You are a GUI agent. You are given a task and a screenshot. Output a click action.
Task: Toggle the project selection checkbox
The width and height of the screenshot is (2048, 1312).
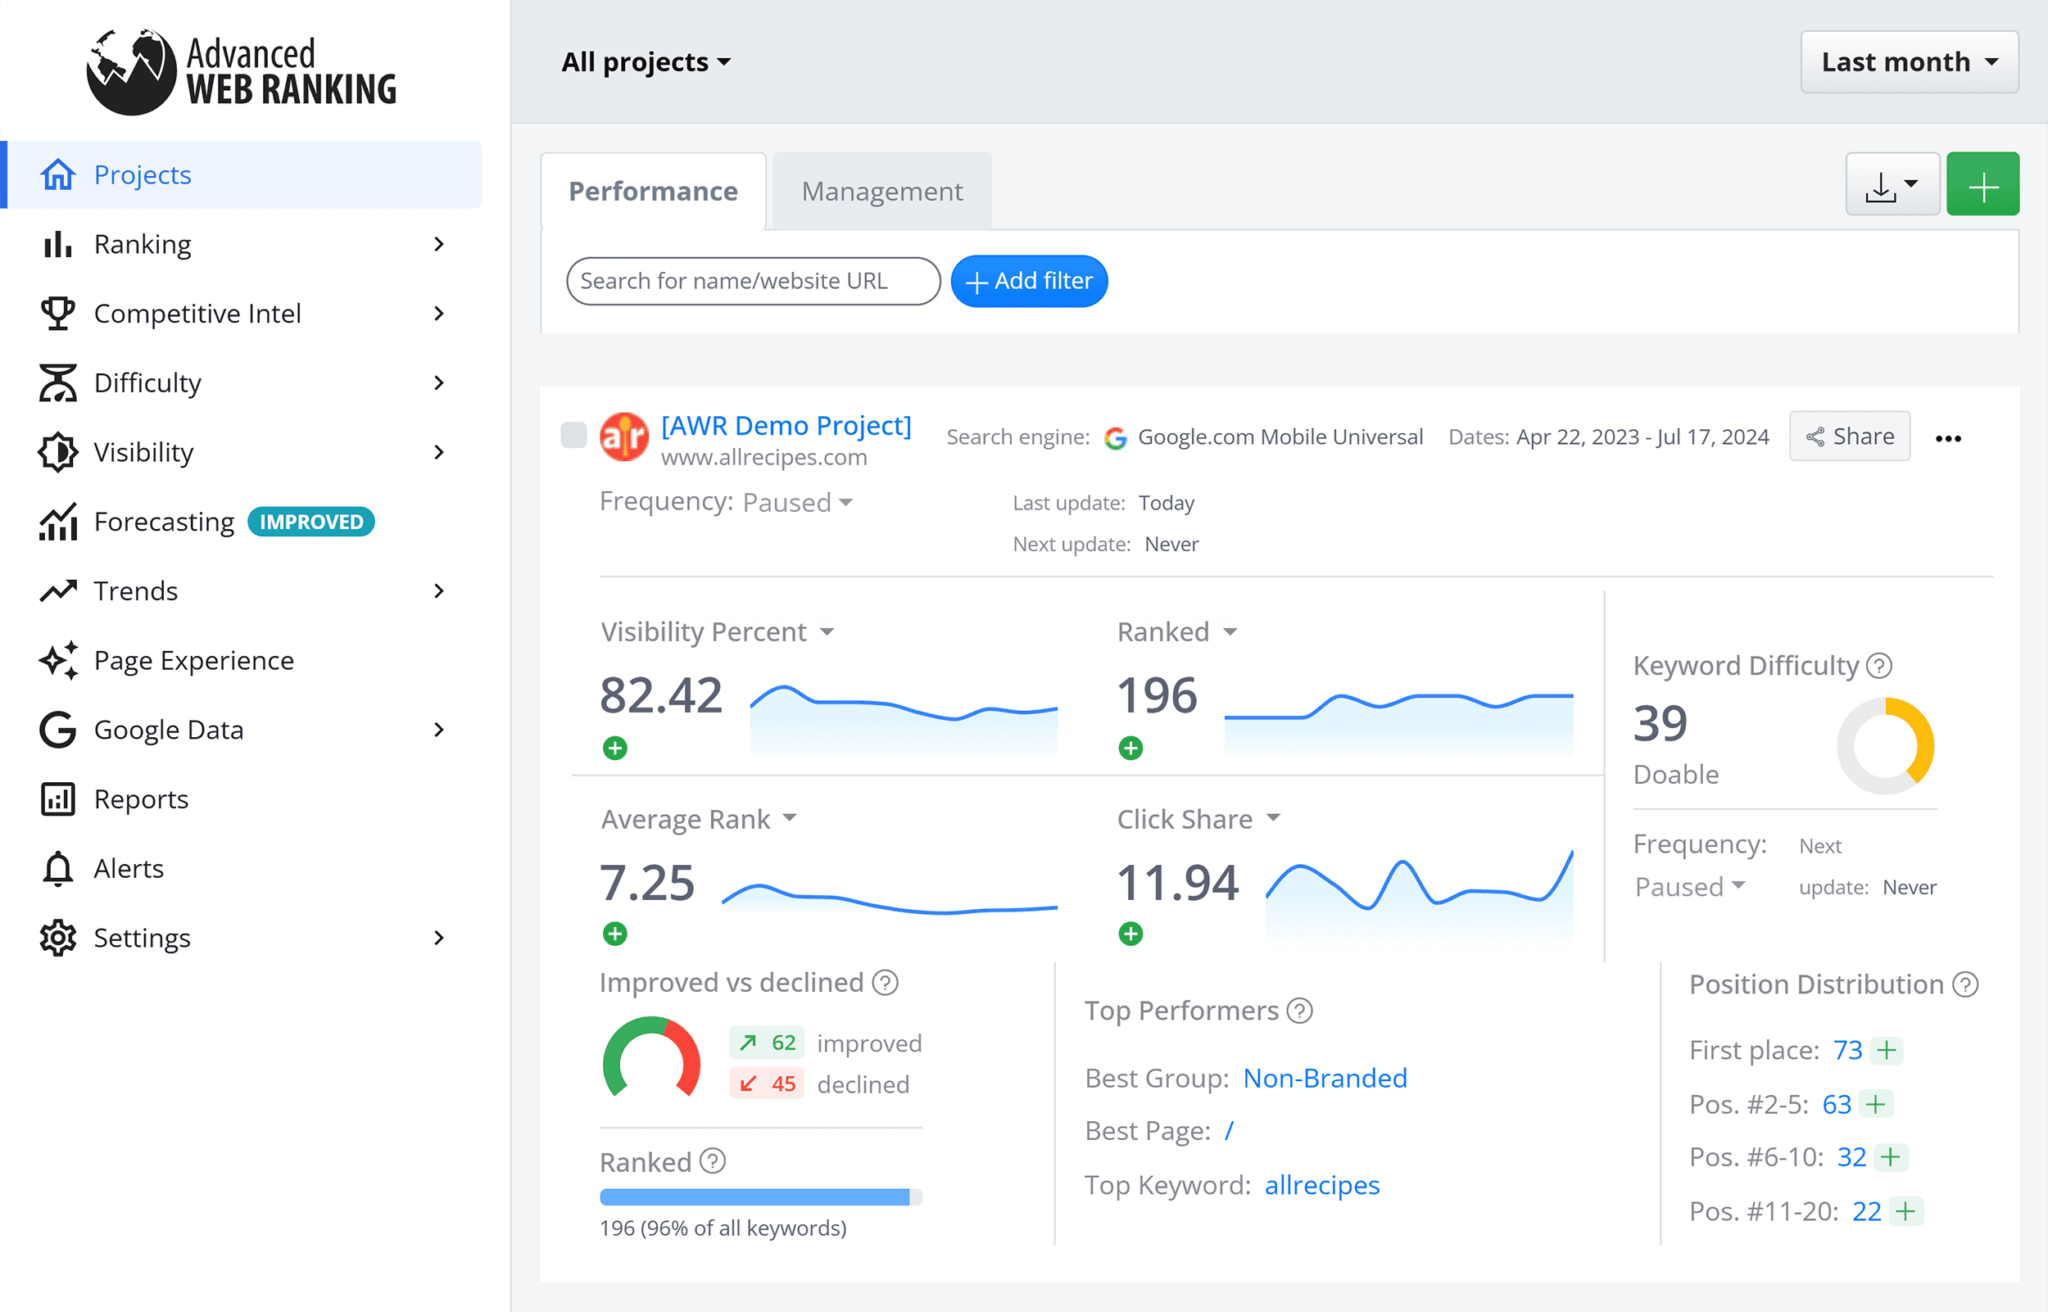point(573,434)
